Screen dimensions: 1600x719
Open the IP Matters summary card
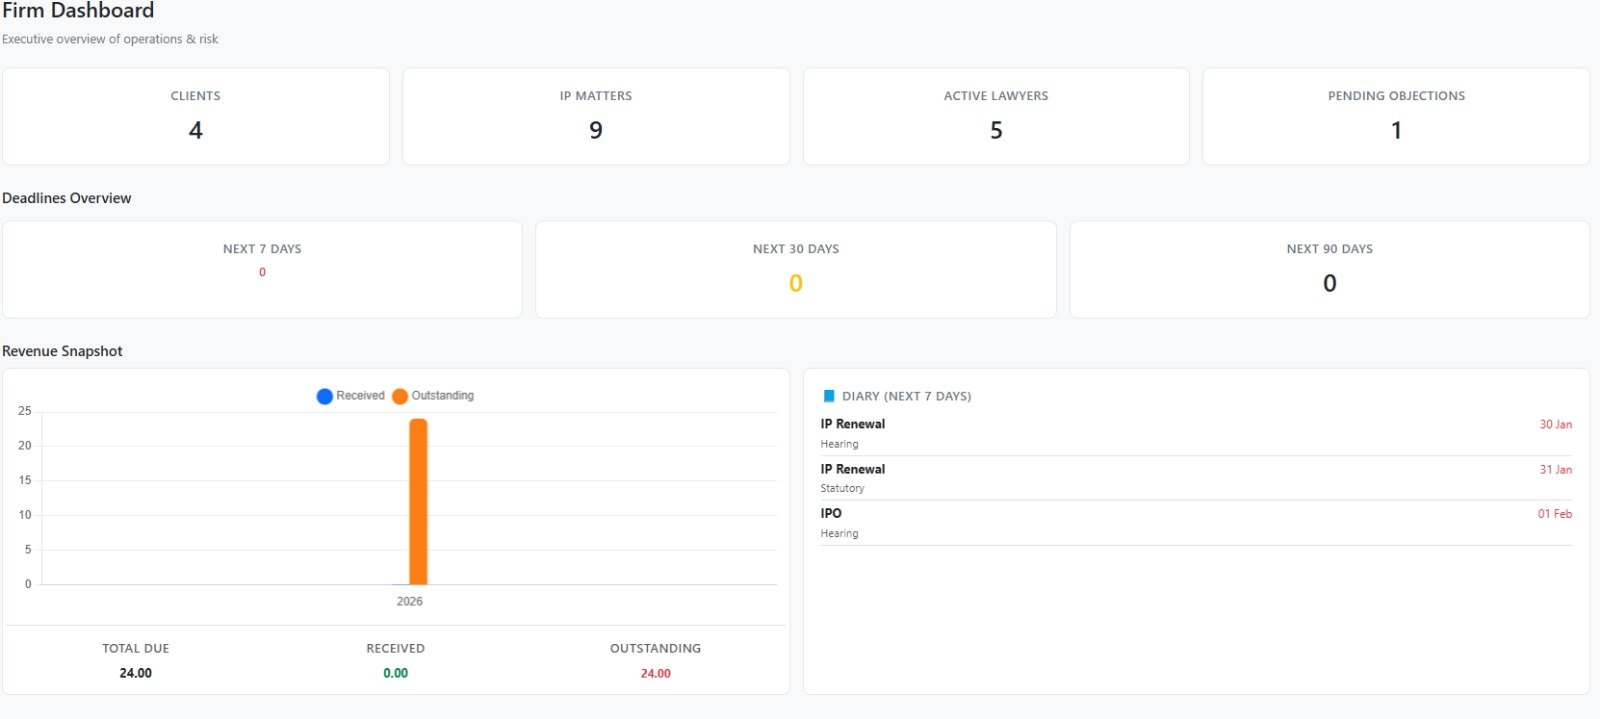point(596,116)
